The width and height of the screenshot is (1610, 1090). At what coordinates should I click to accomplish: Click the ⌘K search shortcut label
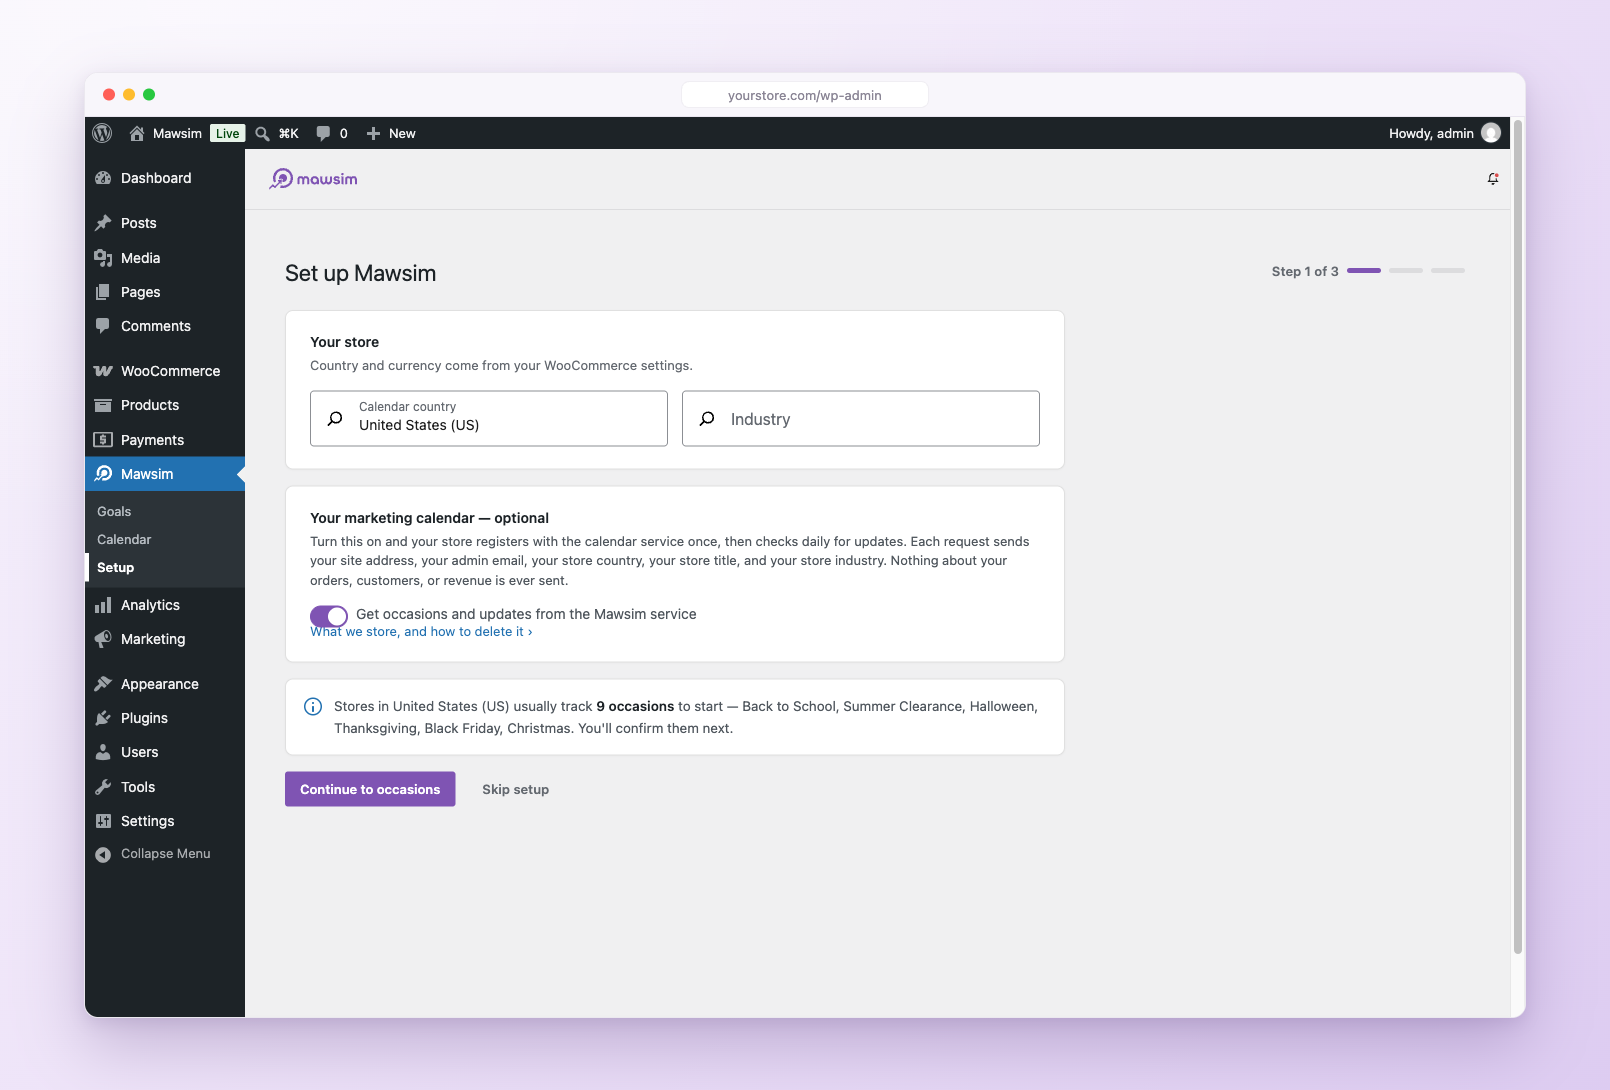[289, 133]
